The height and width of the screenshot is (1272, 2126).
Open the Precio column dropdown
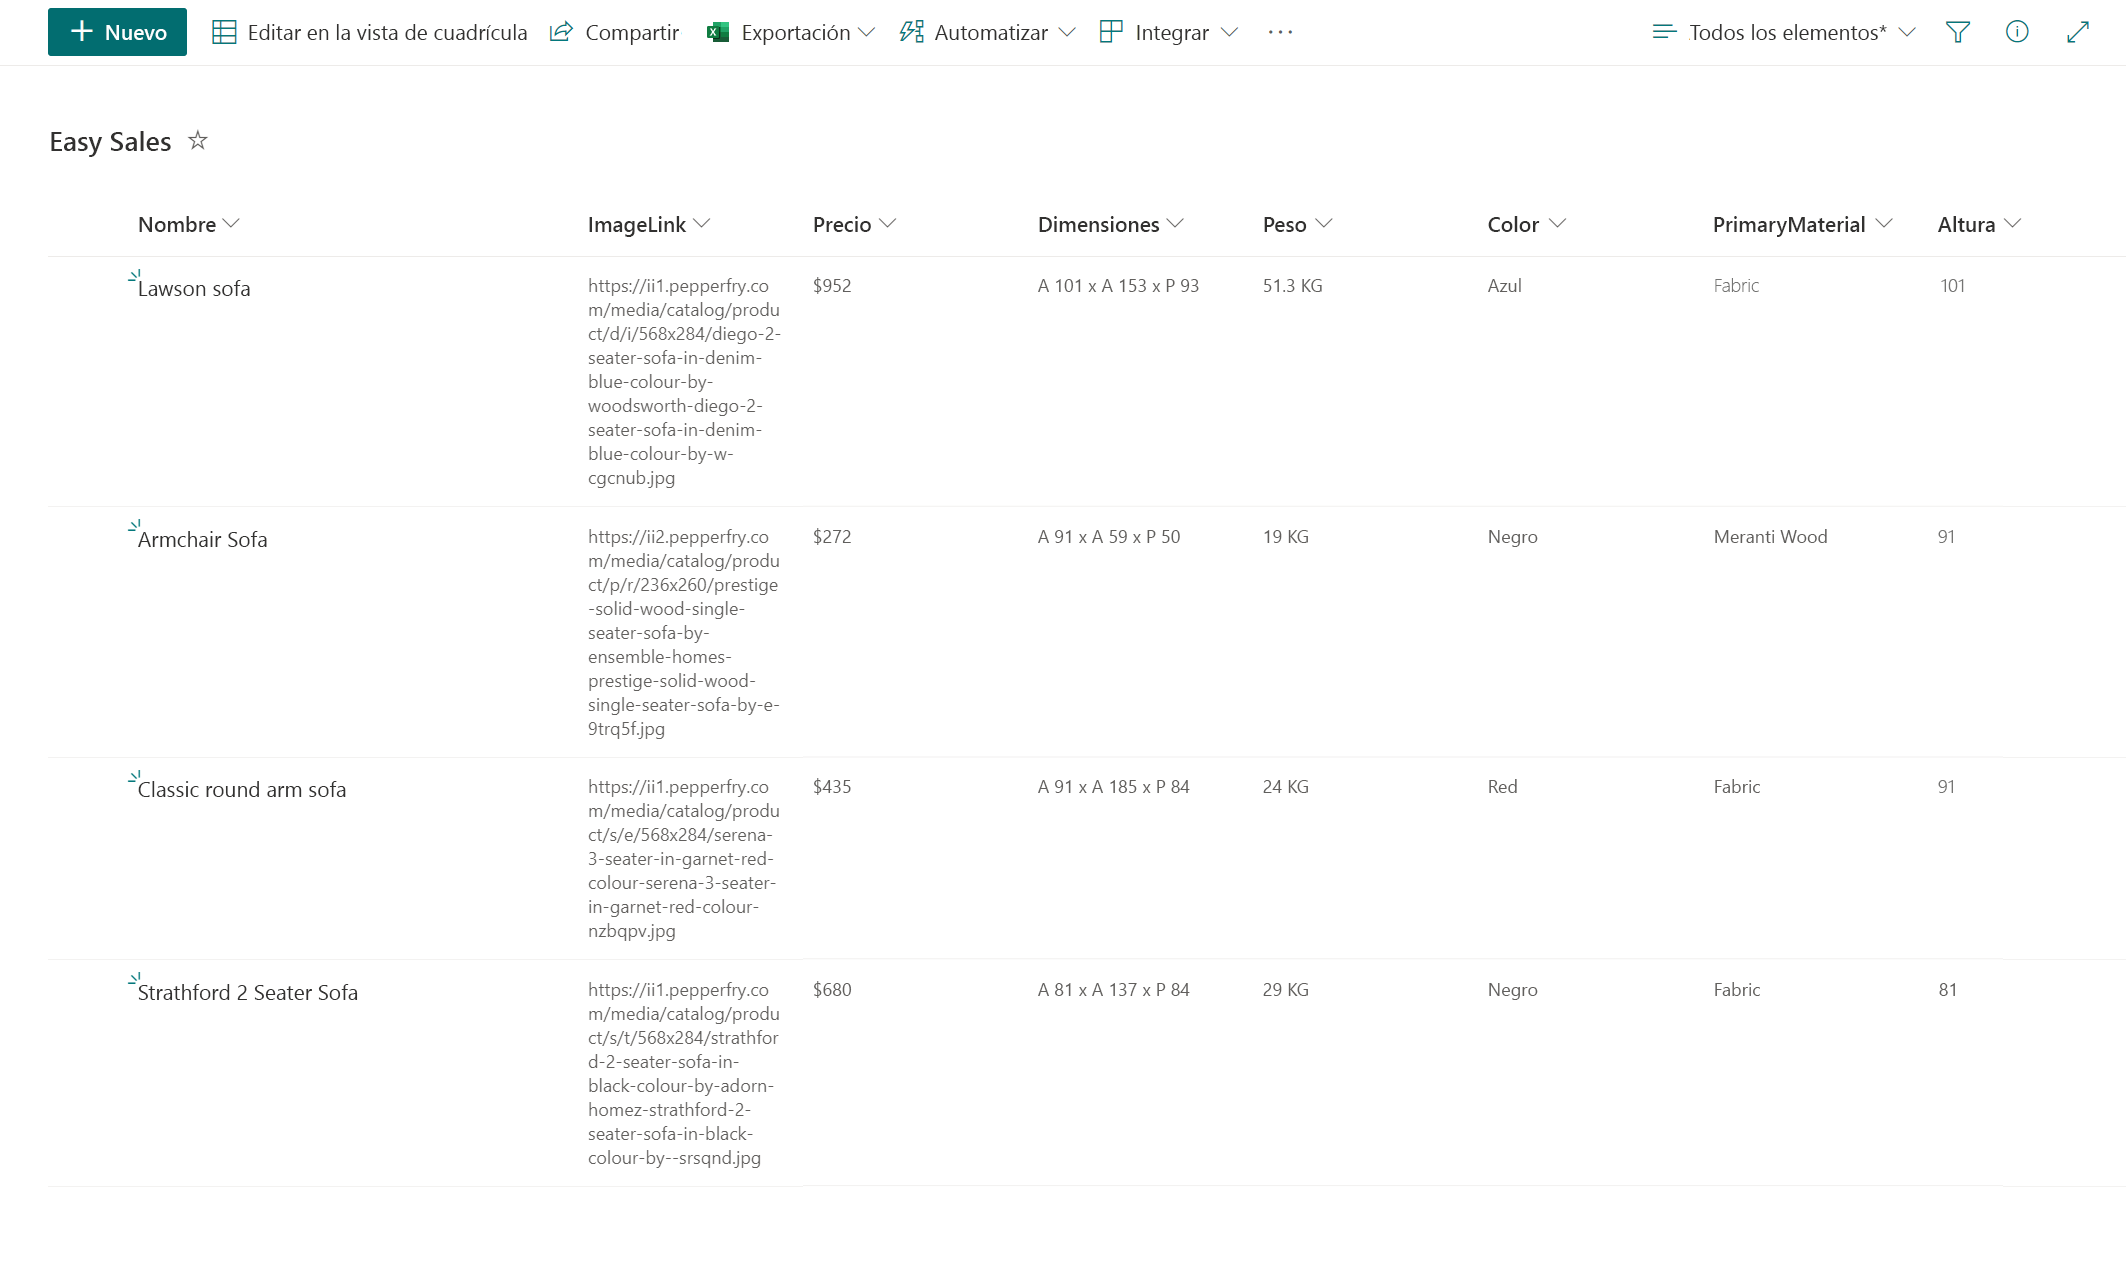tap(889, 224)
